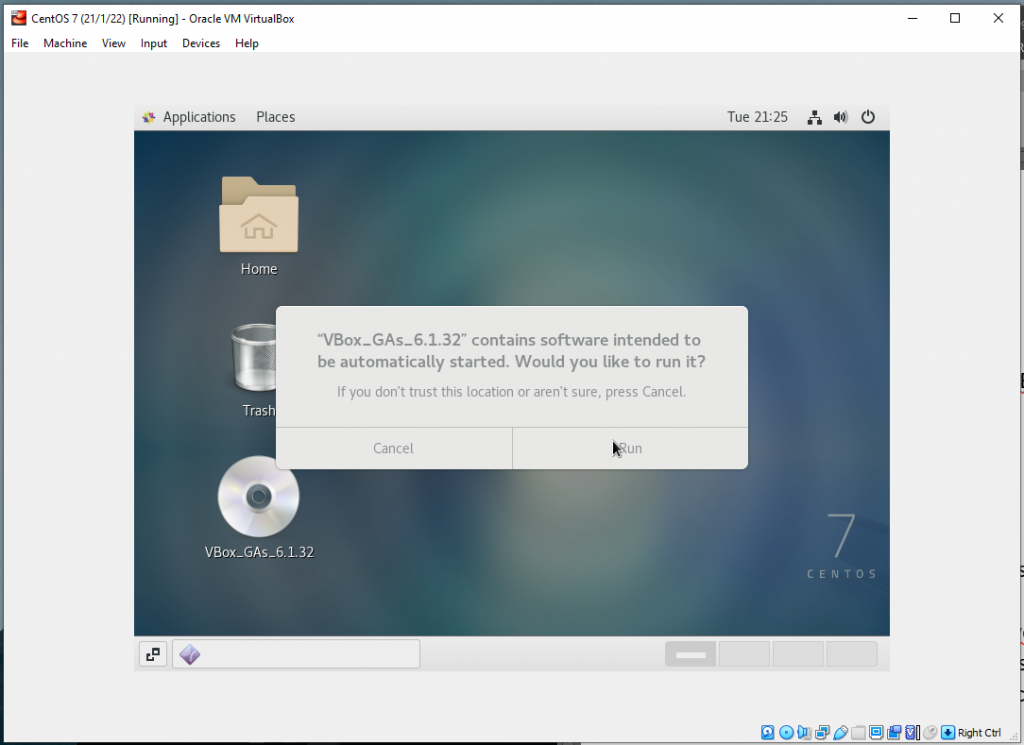
Task: Switch to the first workspace in the switcher
Action: pyautogui.click(x=690, y=654)
